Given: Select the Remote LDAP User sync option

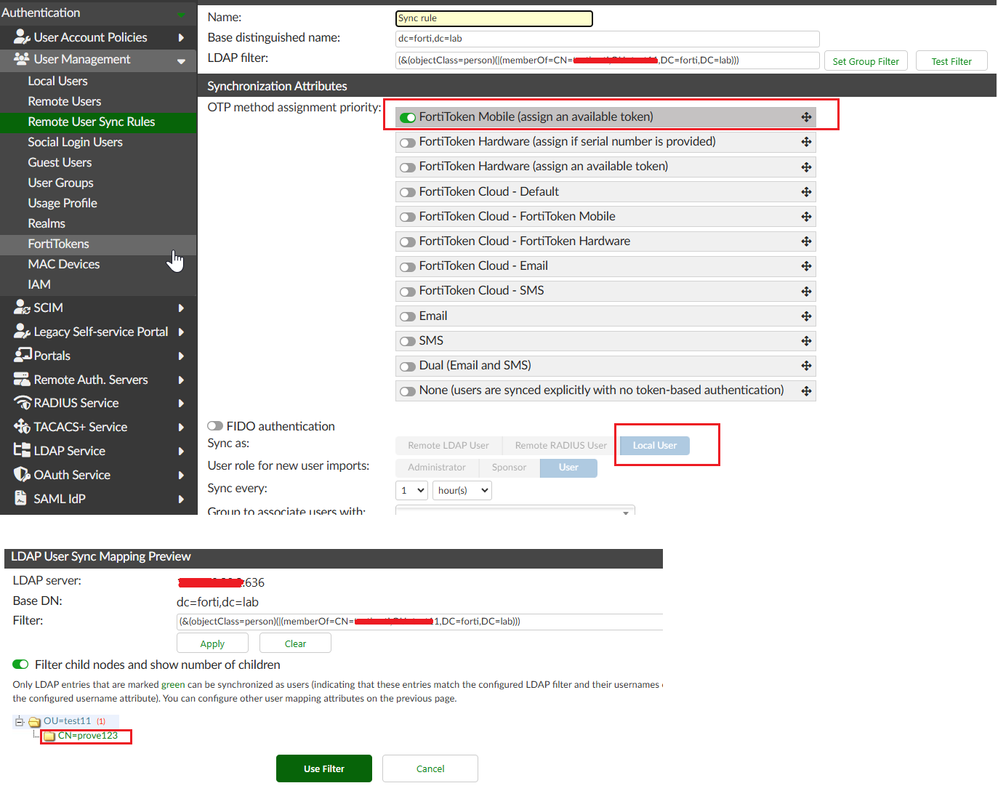Looking at the screenshot, I should [x=449, y=445].
